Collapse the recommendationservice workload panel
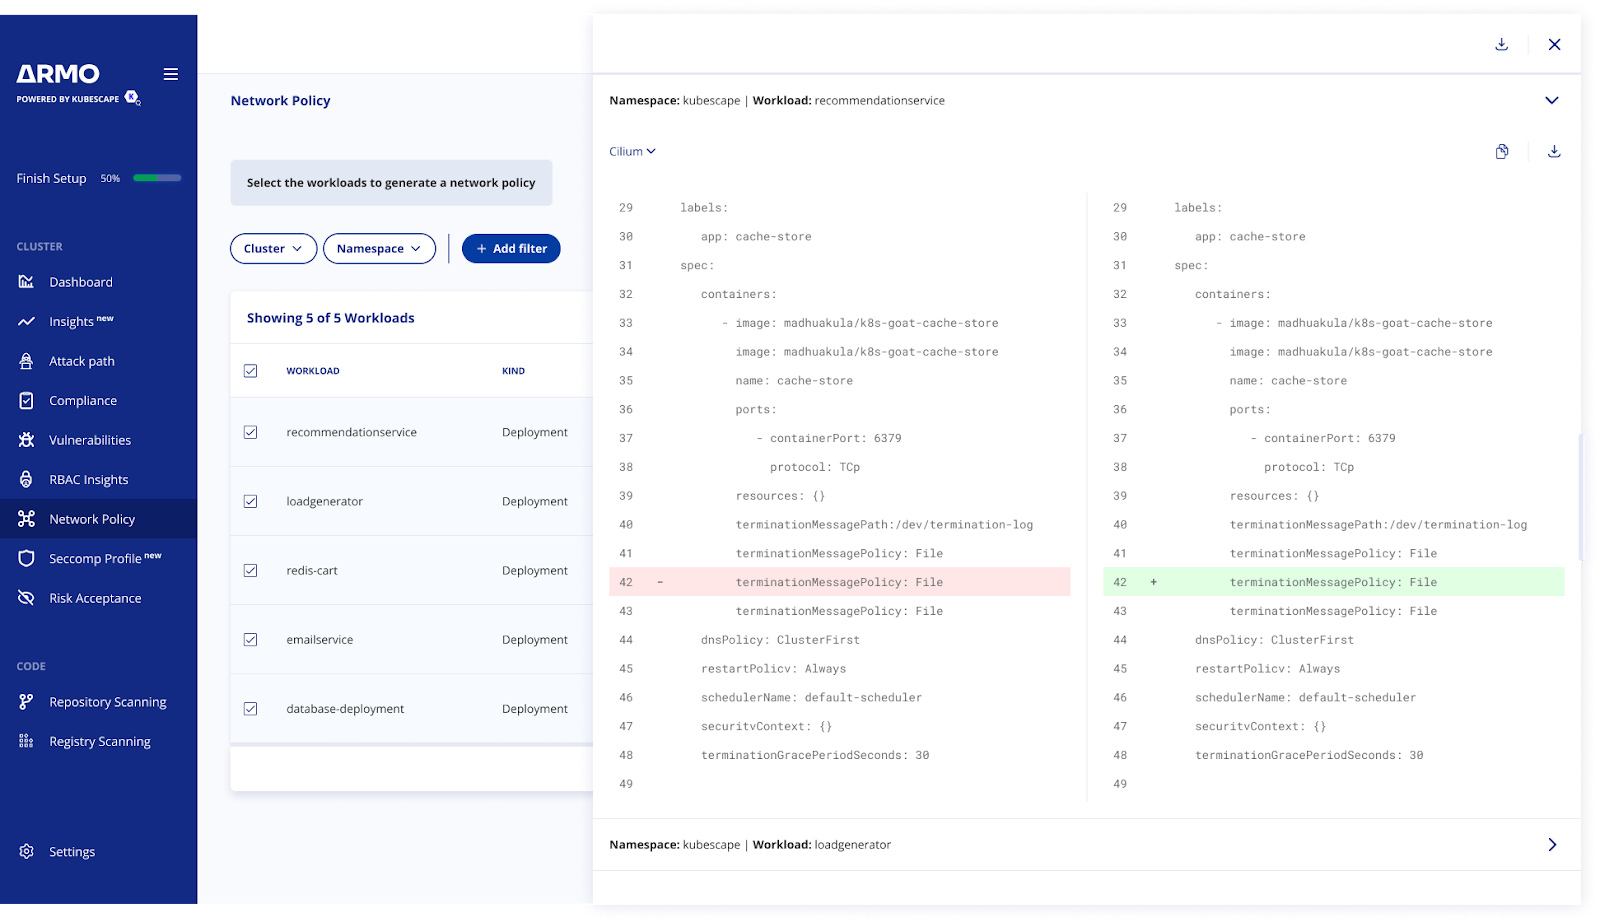Screen dimensions: 1600x922 (x=1552, y=100)
